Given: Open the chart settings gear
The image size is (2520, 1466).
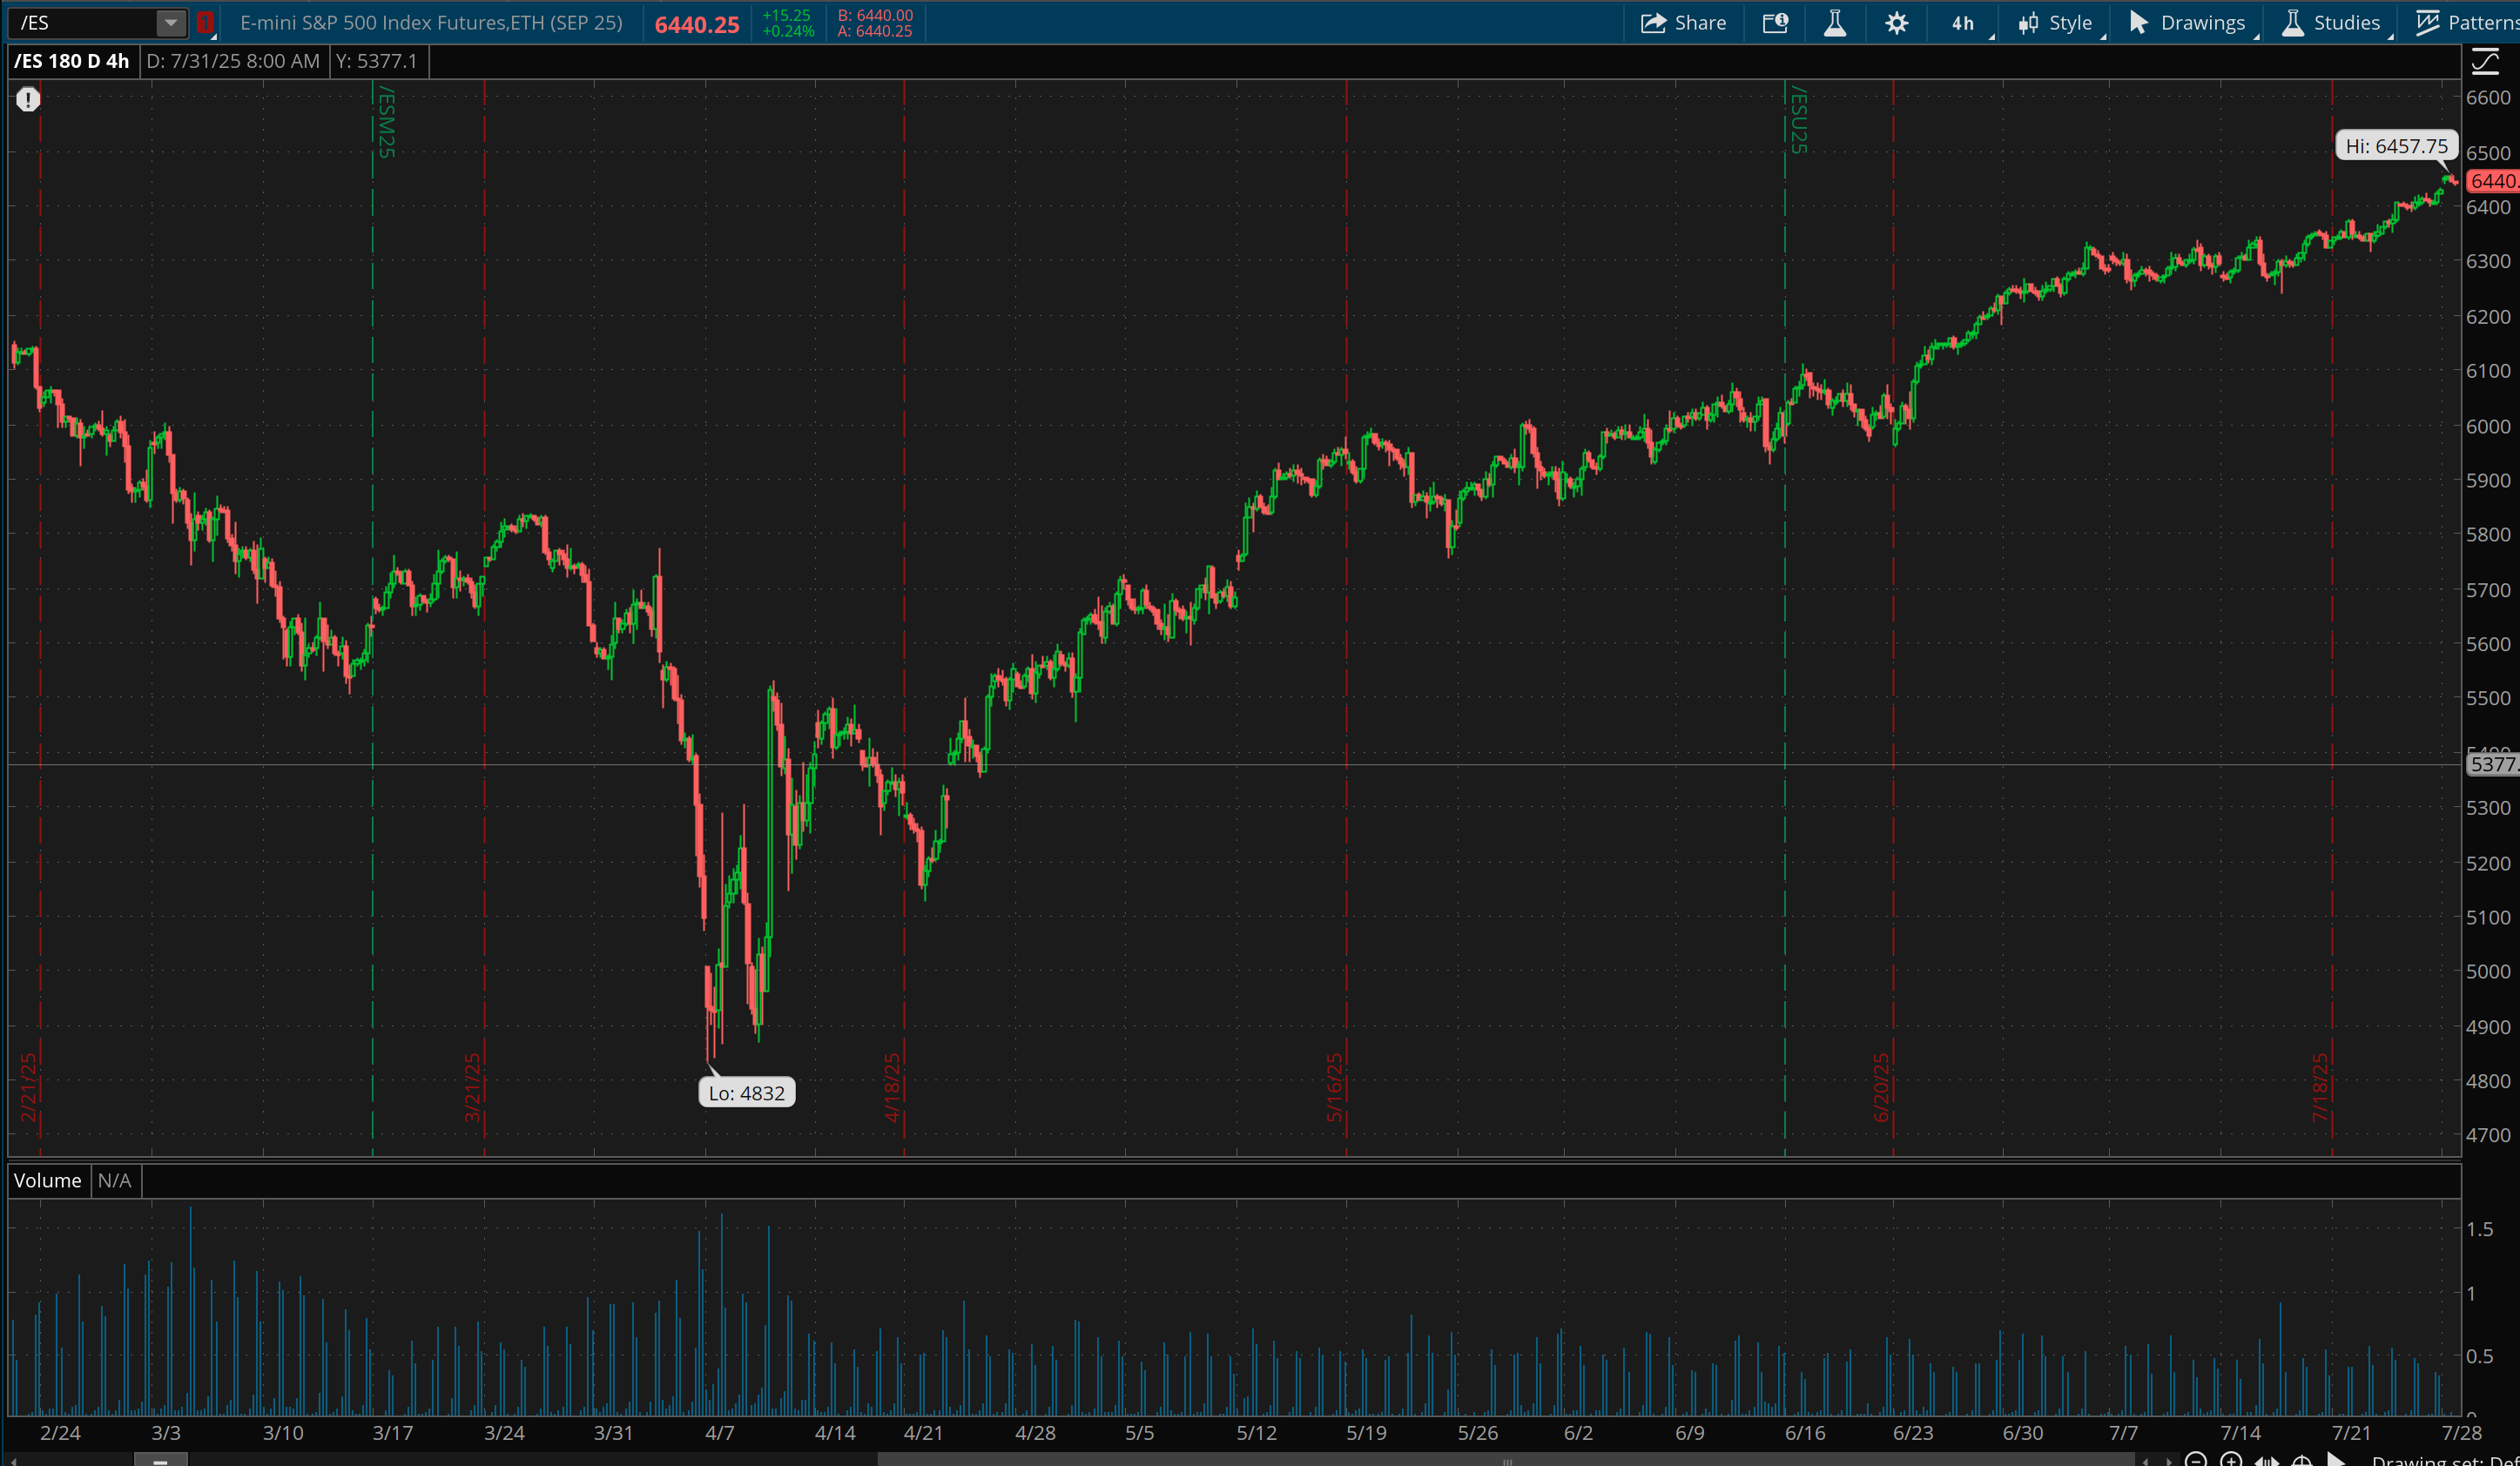Looking at the screenshot, I should pos(1895,22).
